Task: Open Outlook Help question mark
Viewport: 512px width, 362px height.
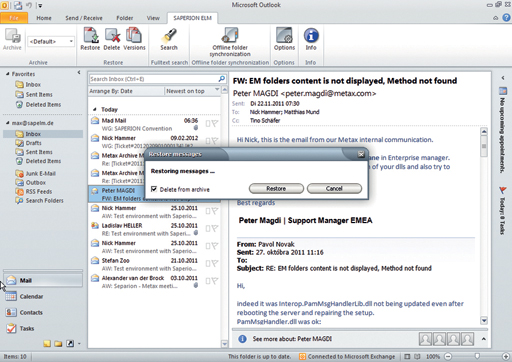Action: click(x=506, y=18)
